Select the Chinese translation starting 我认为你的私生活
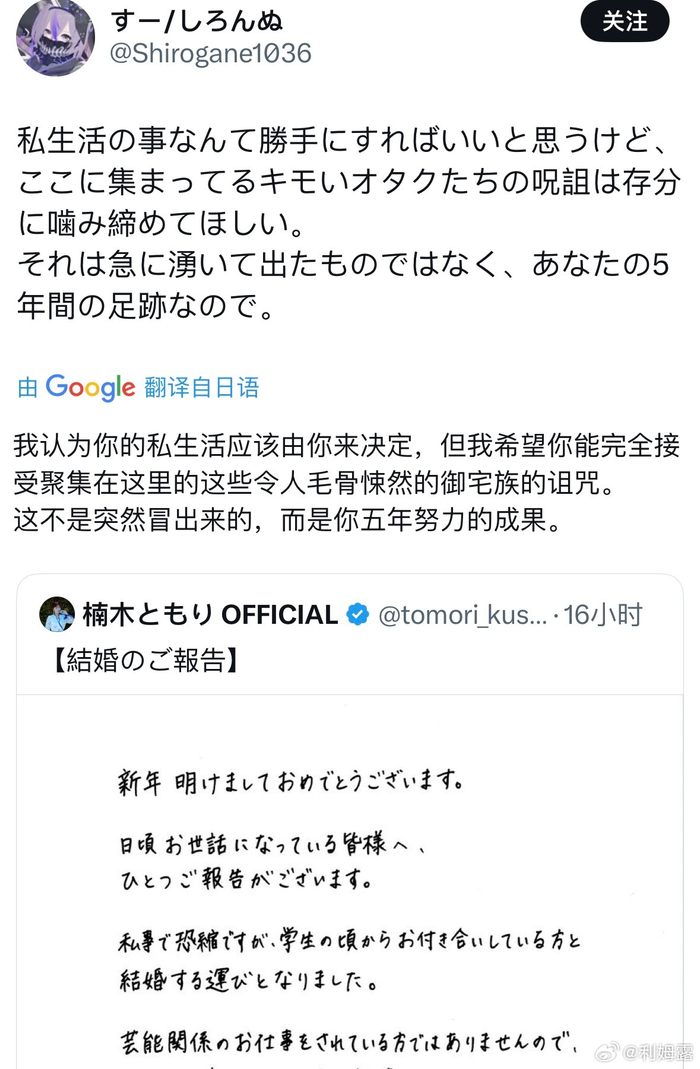700x1069 pixels. tap(347, 445)
